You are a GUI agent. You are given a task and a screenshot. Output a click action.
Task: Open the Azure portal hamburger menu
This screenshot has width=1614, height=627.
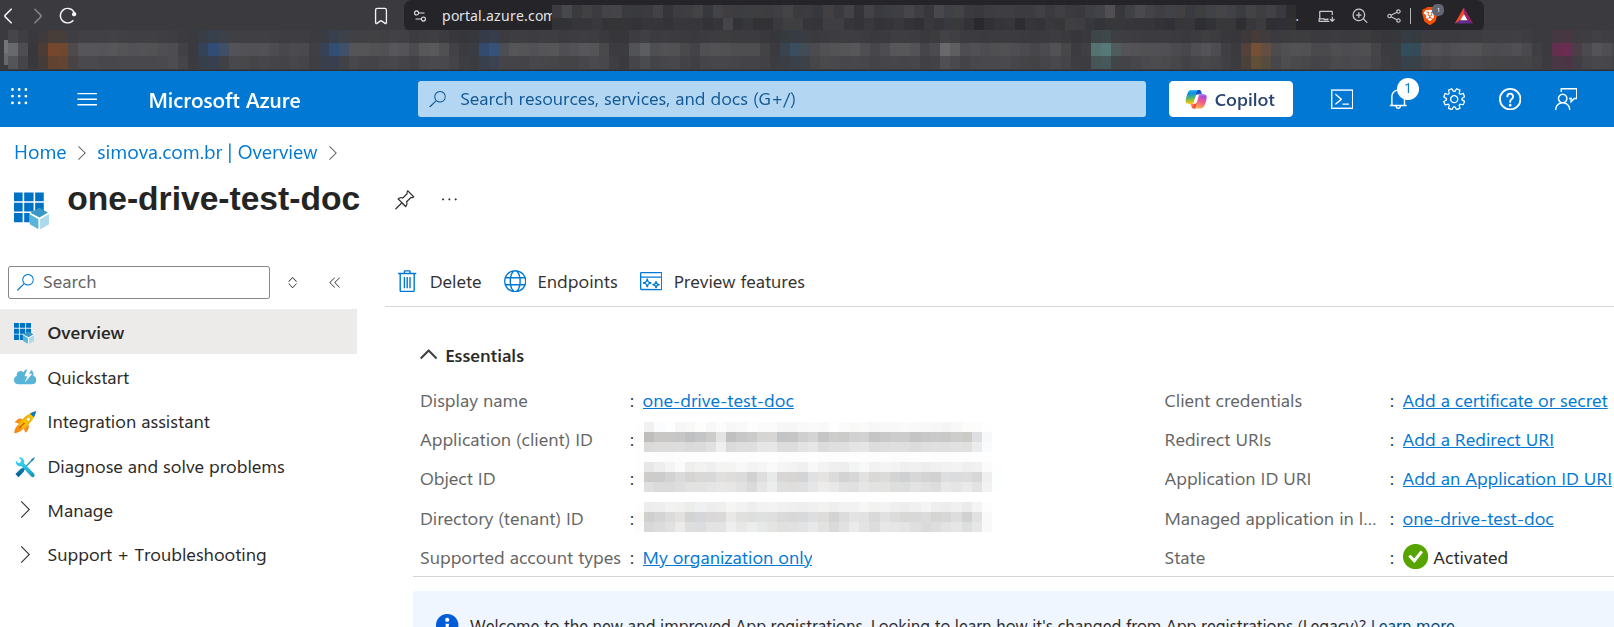point(87,100)
